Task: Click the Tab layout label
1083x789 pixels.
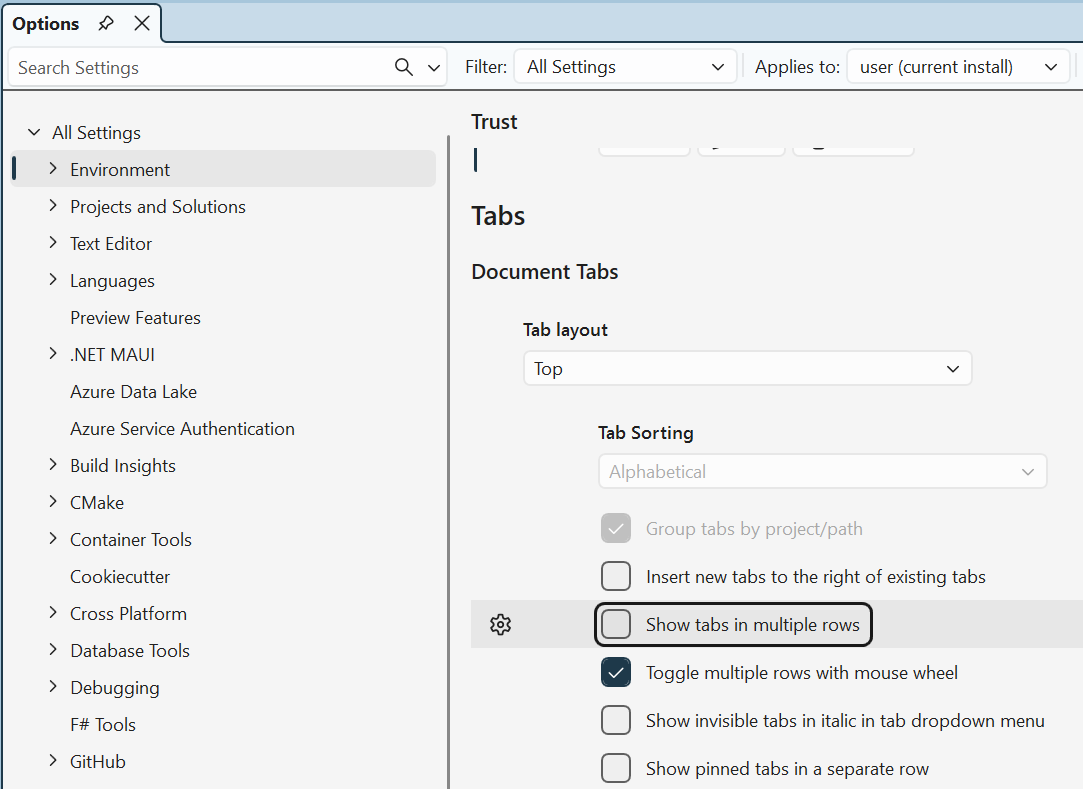Action: [x=565, y=330]
